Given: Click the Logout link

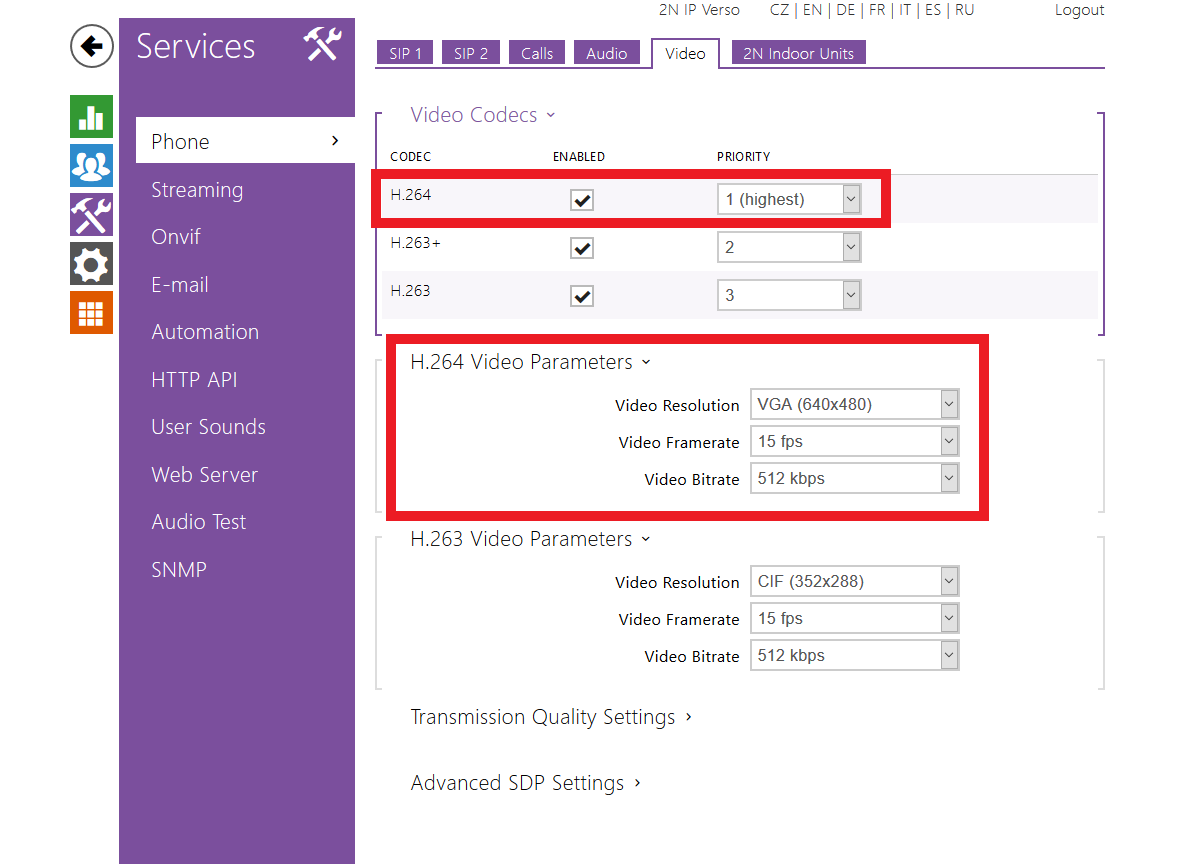Looking at the screenshot, I should (1079, 10).
